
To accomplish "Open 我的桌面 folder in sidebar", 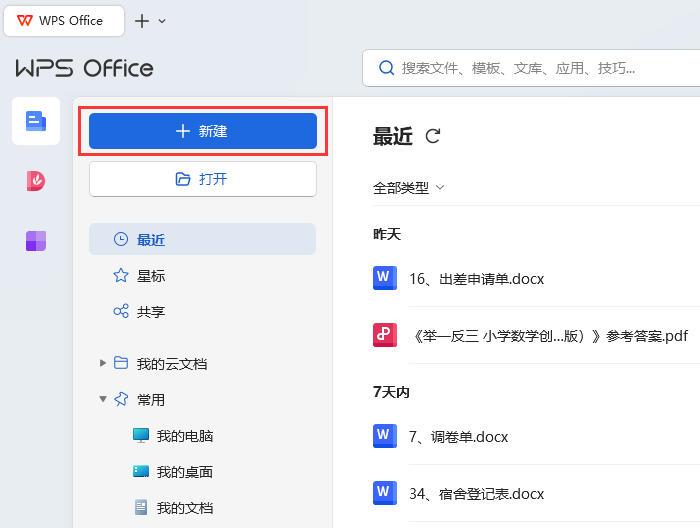I will click(184, 471).
